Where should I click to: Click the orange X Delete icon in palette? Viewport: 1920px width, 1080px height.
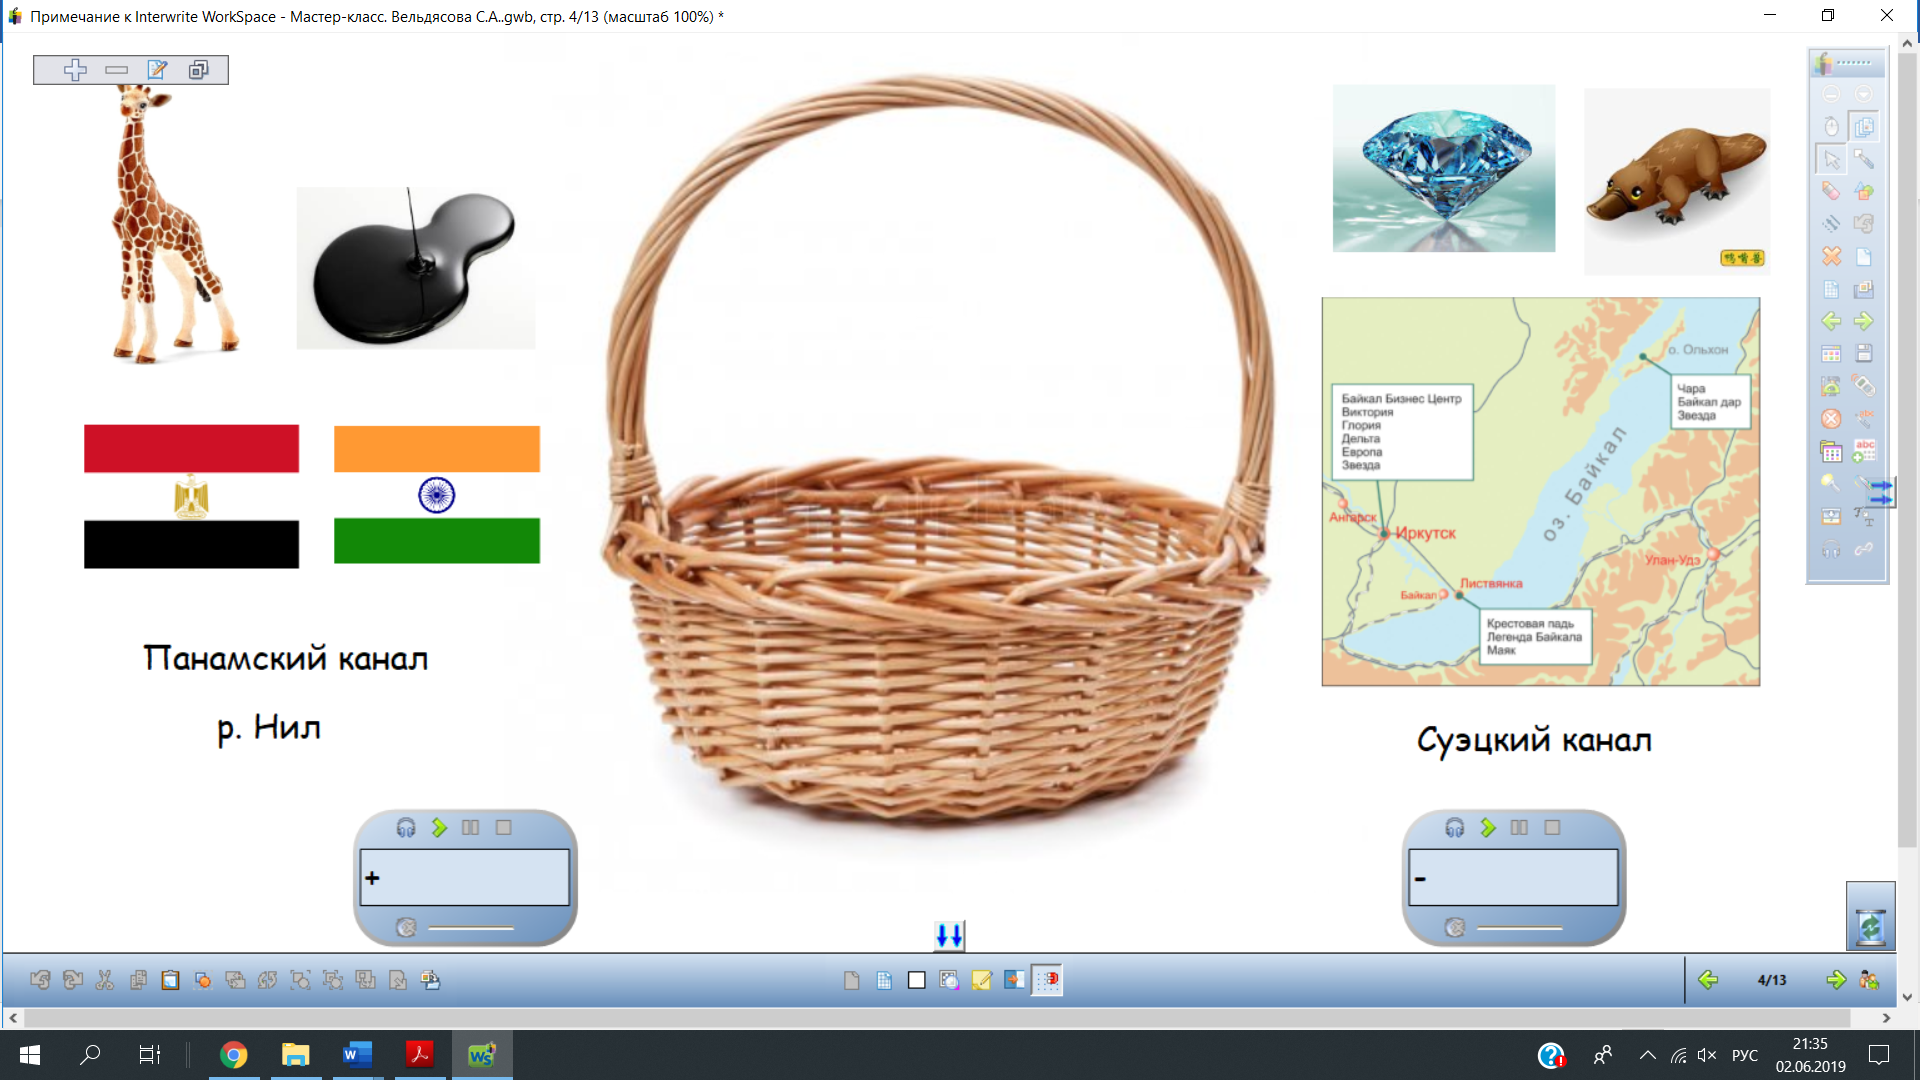(x=1831, y=256)
